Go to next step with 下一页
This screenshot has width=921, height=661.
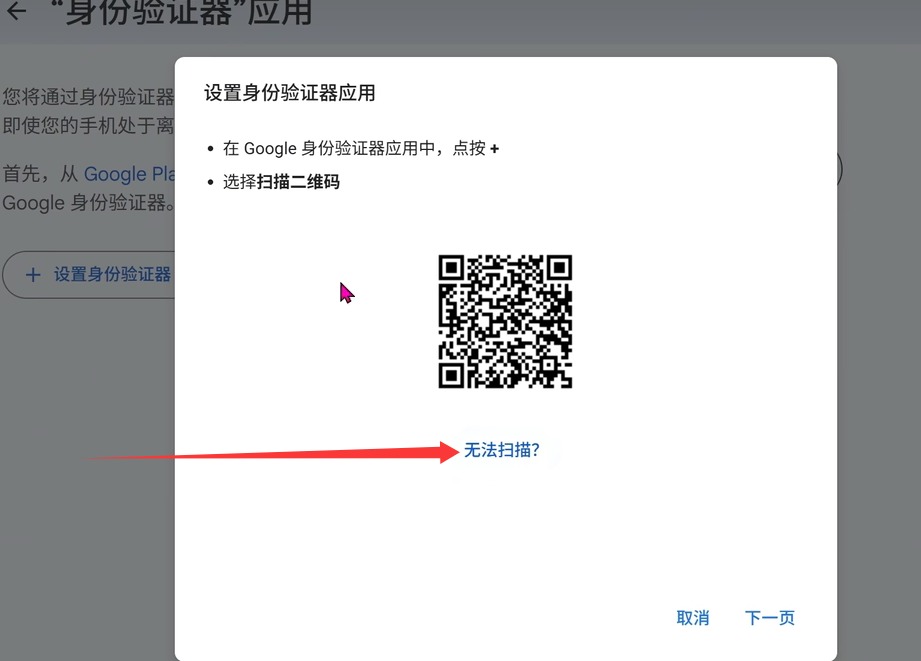[770, 618]
